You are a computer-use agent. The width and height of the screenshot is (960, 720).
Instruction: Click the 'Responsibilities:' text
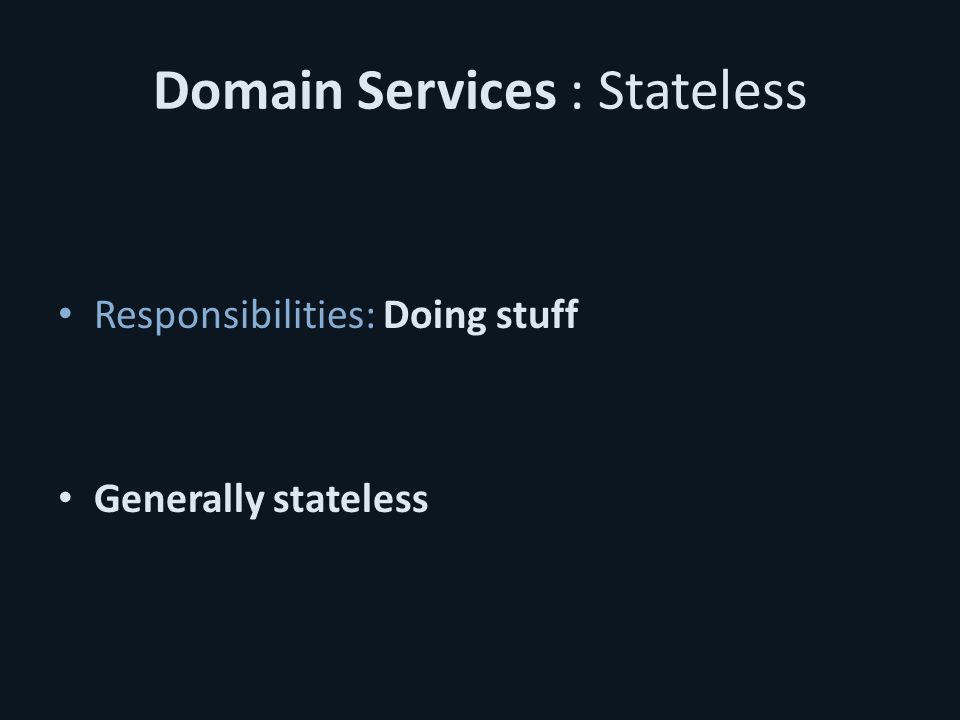pyautogui.click(x=234, y=316)
